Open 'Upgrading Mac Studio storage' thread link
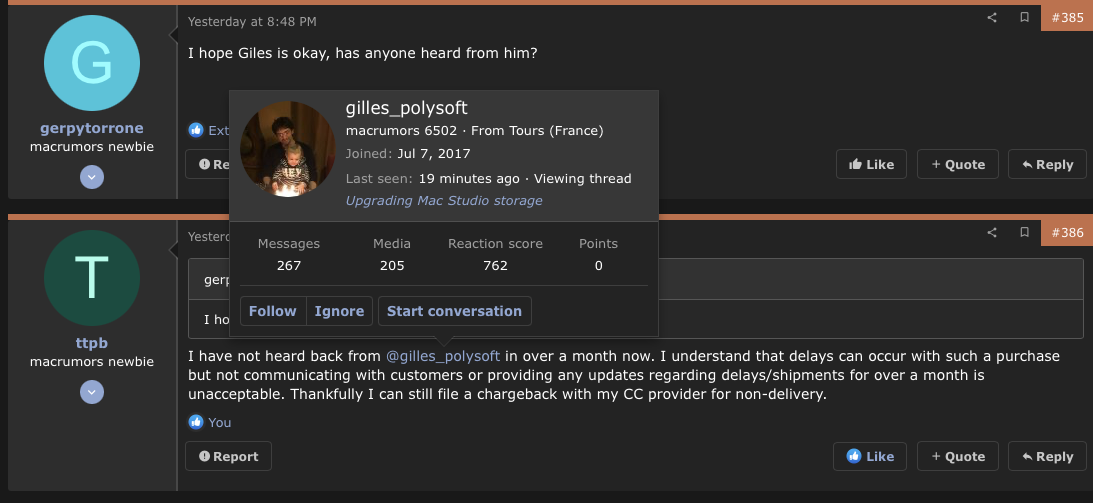 point(444,200)
